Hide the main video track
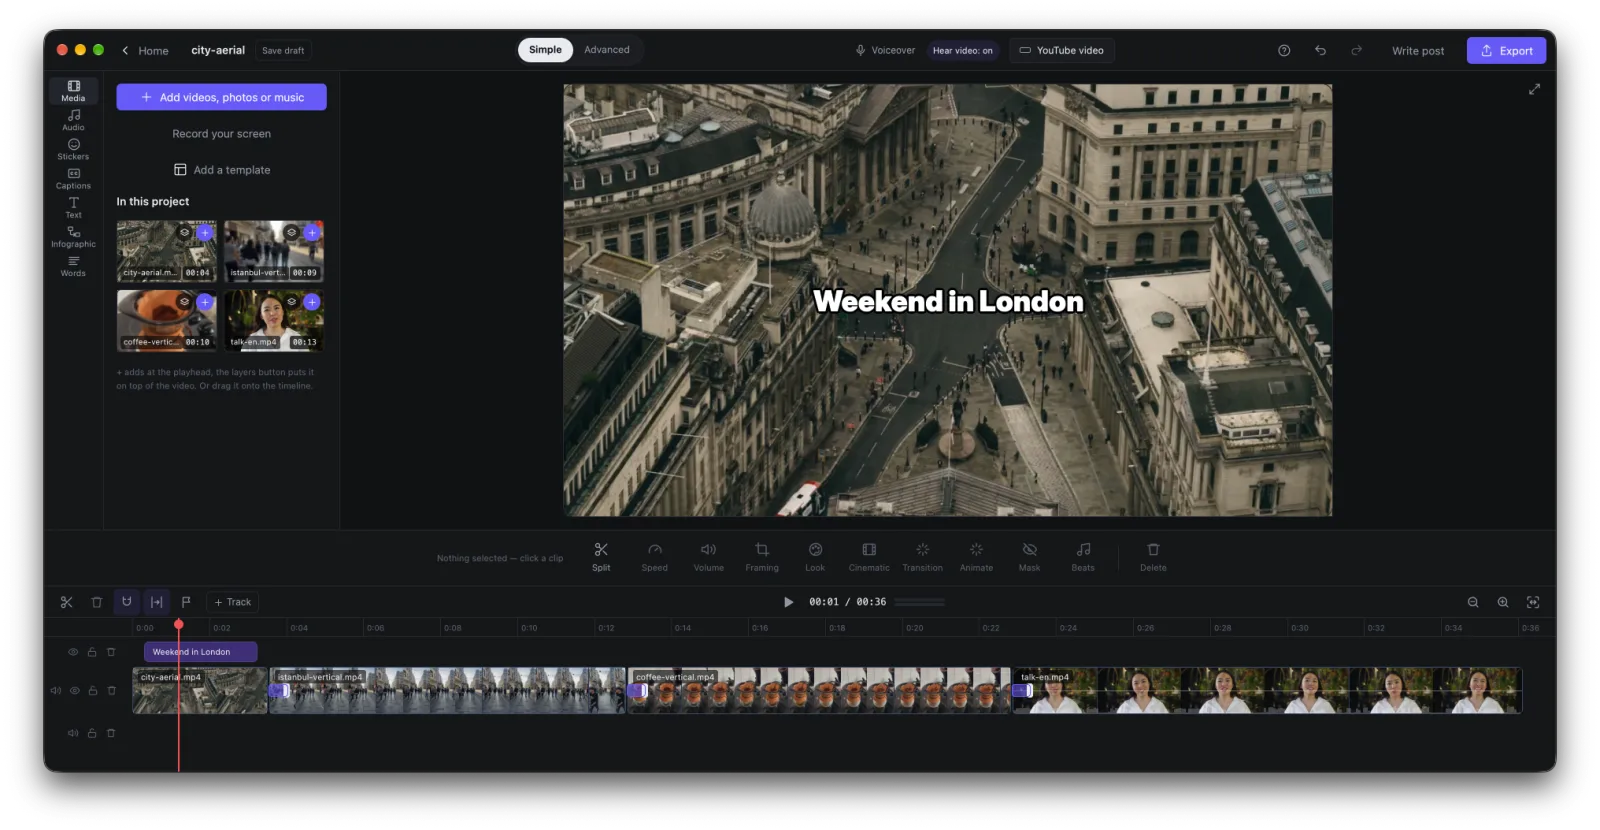 click(x=74, y=691)
